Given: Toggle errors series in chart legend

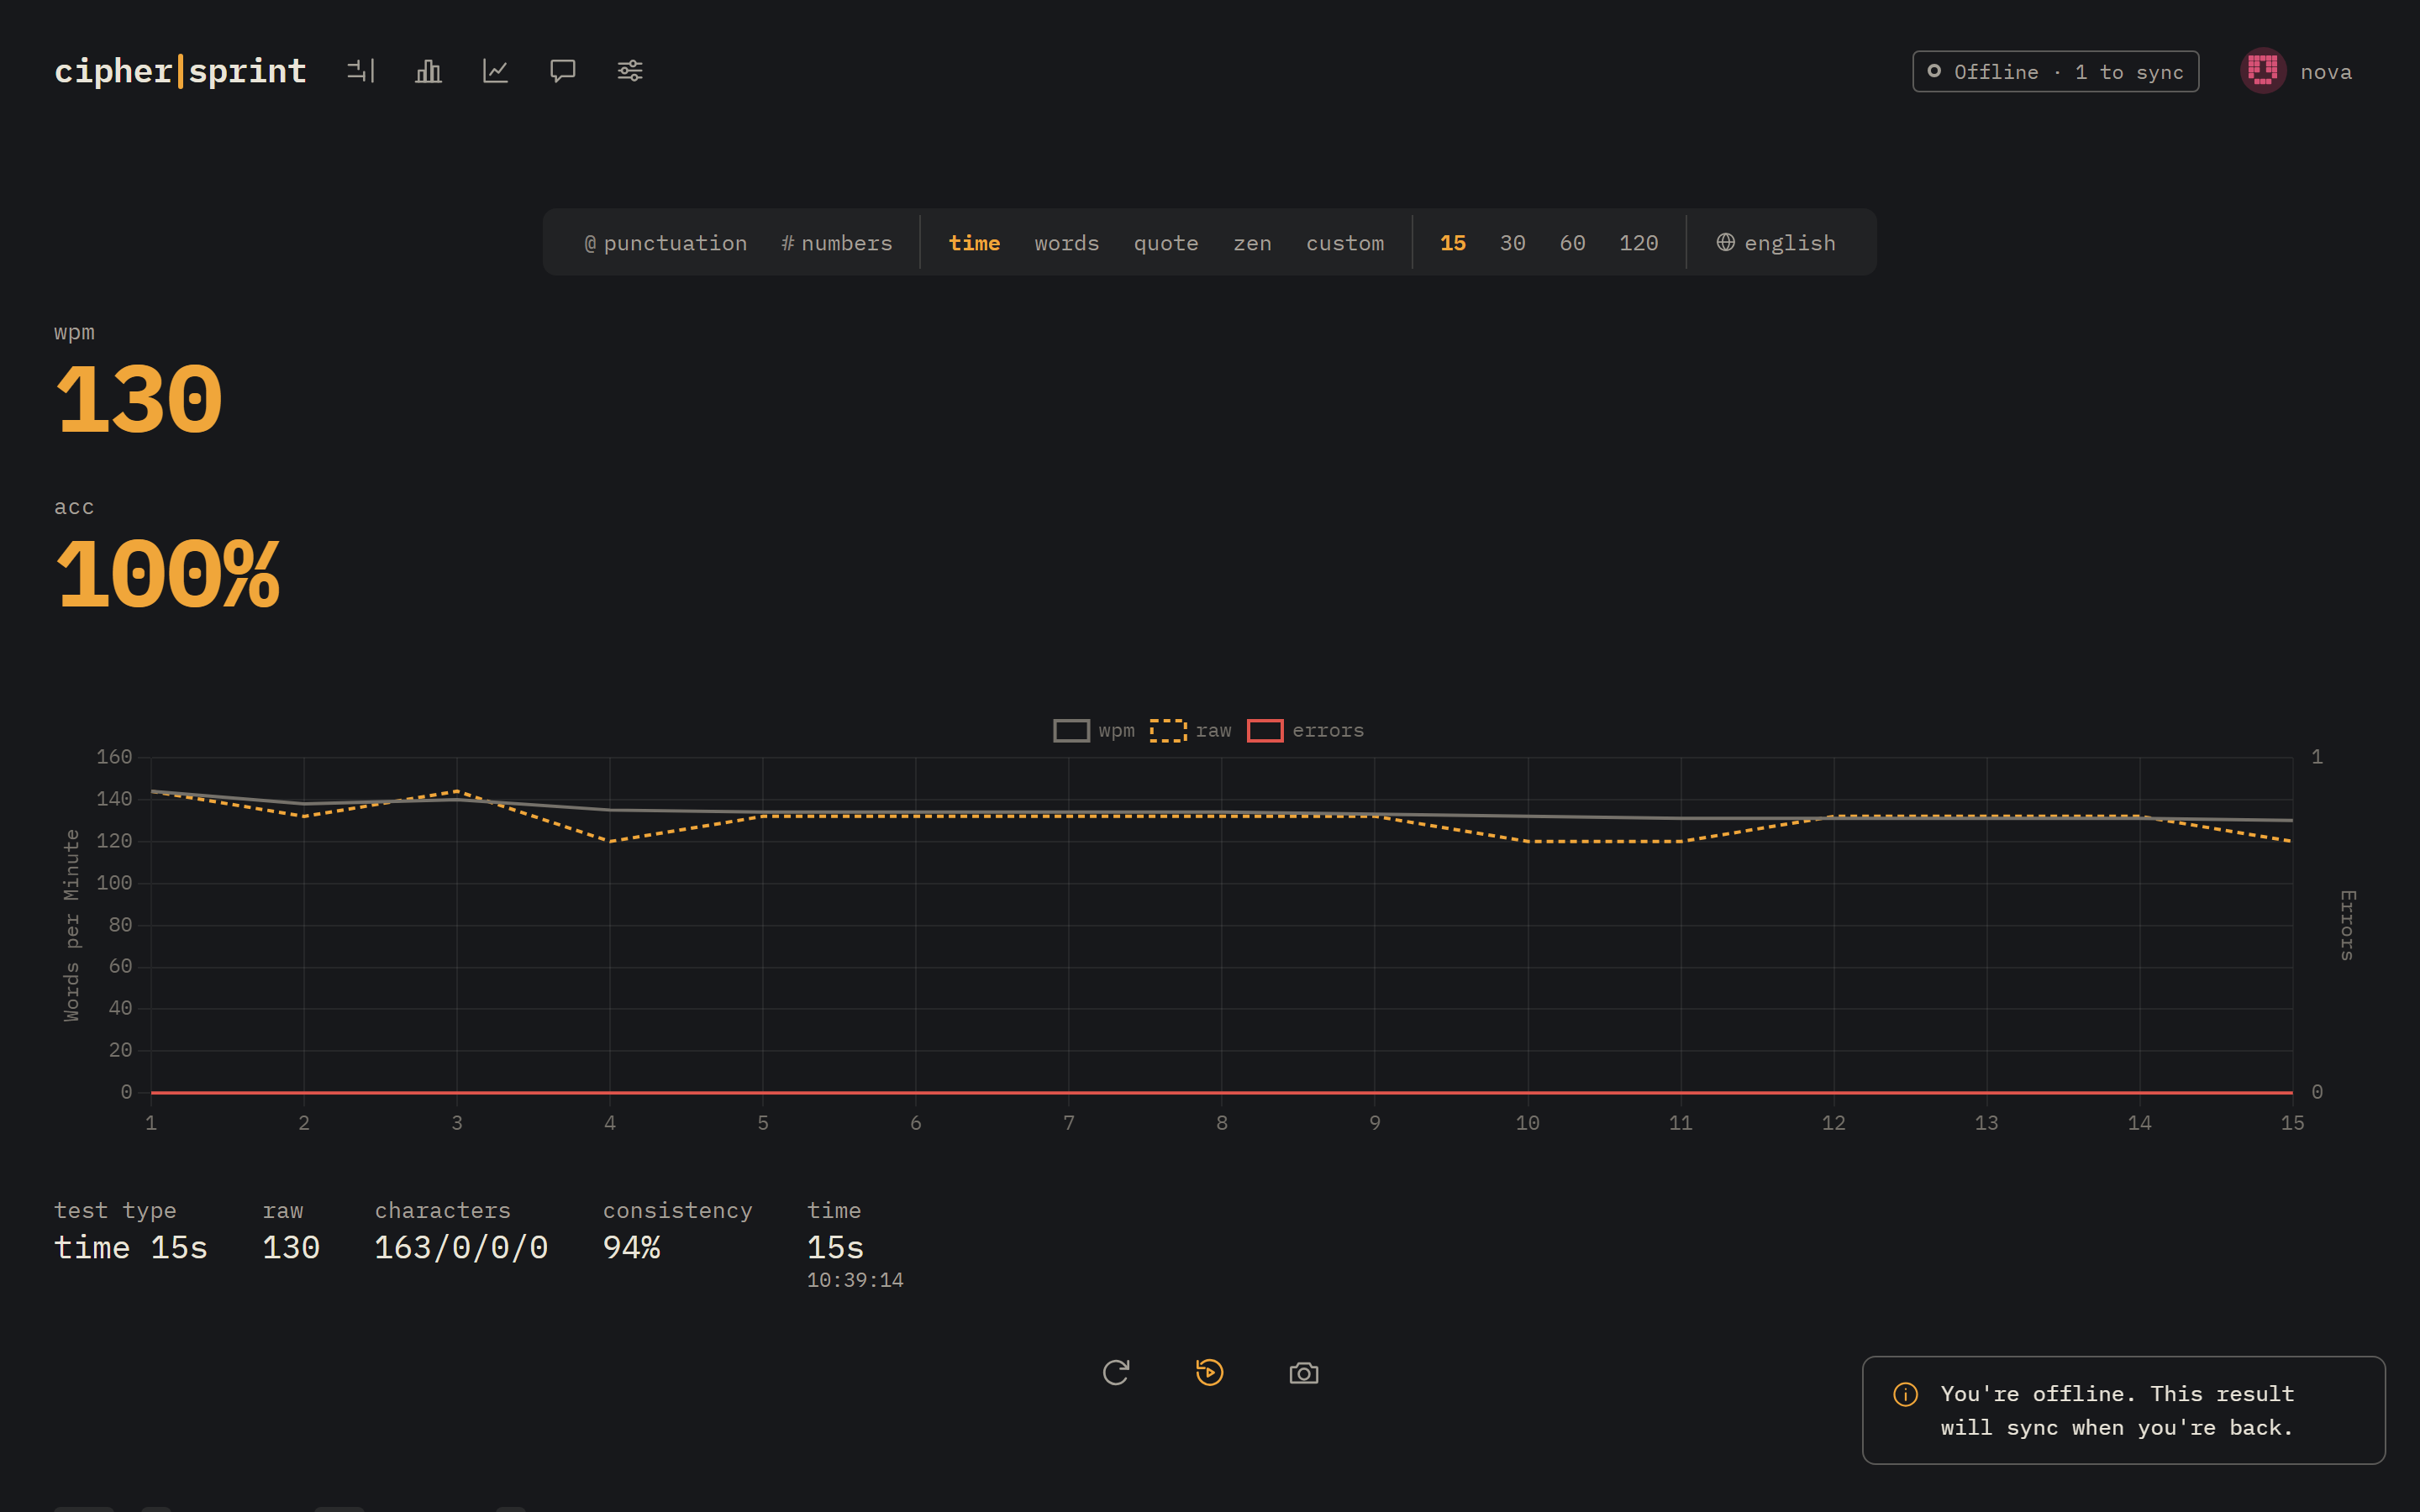Looking at the screenshot, I should pos(1306,731).
